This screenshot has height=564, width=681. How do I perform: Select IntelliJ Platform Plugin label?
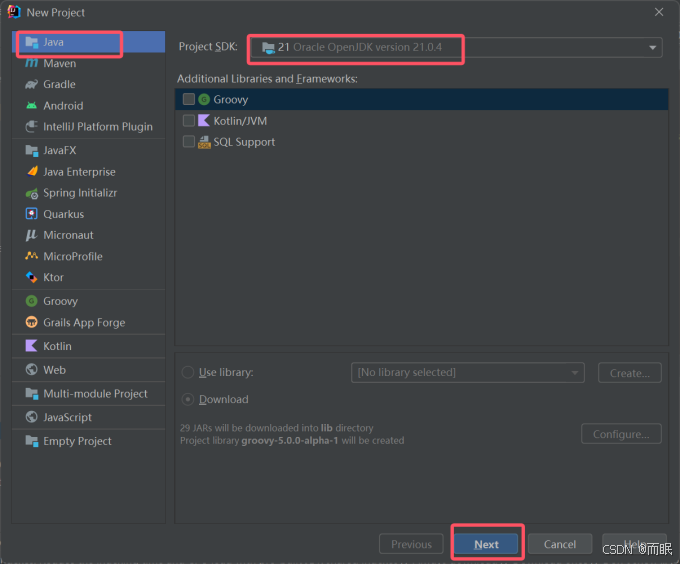pyautogui.click(x=98, y=127)
